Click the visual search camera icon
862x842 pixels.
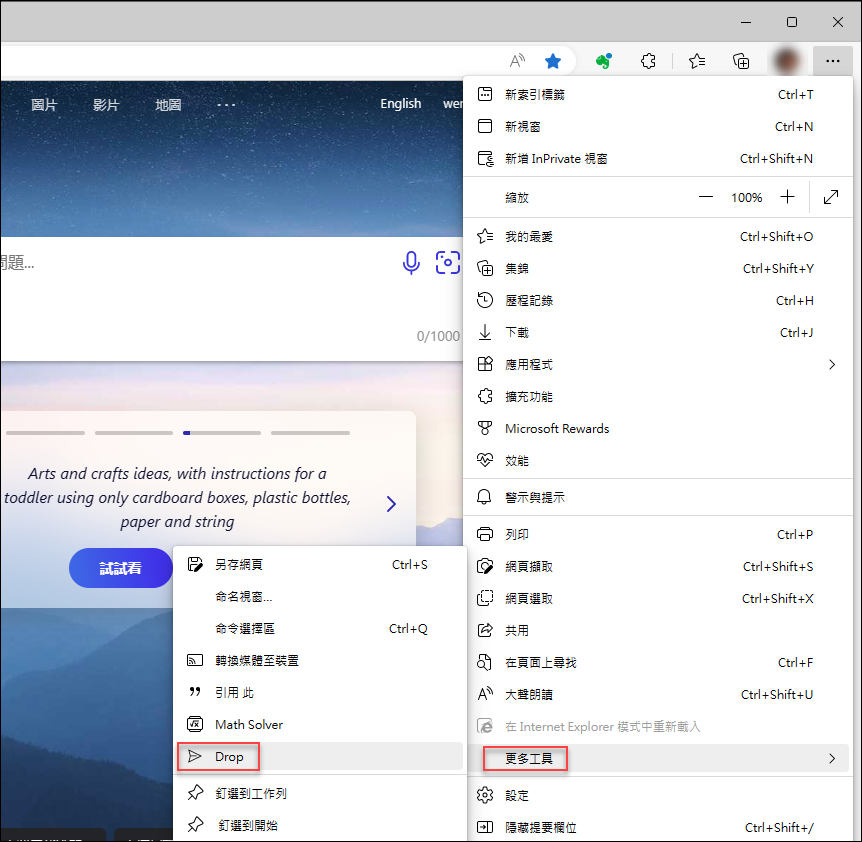447,263
